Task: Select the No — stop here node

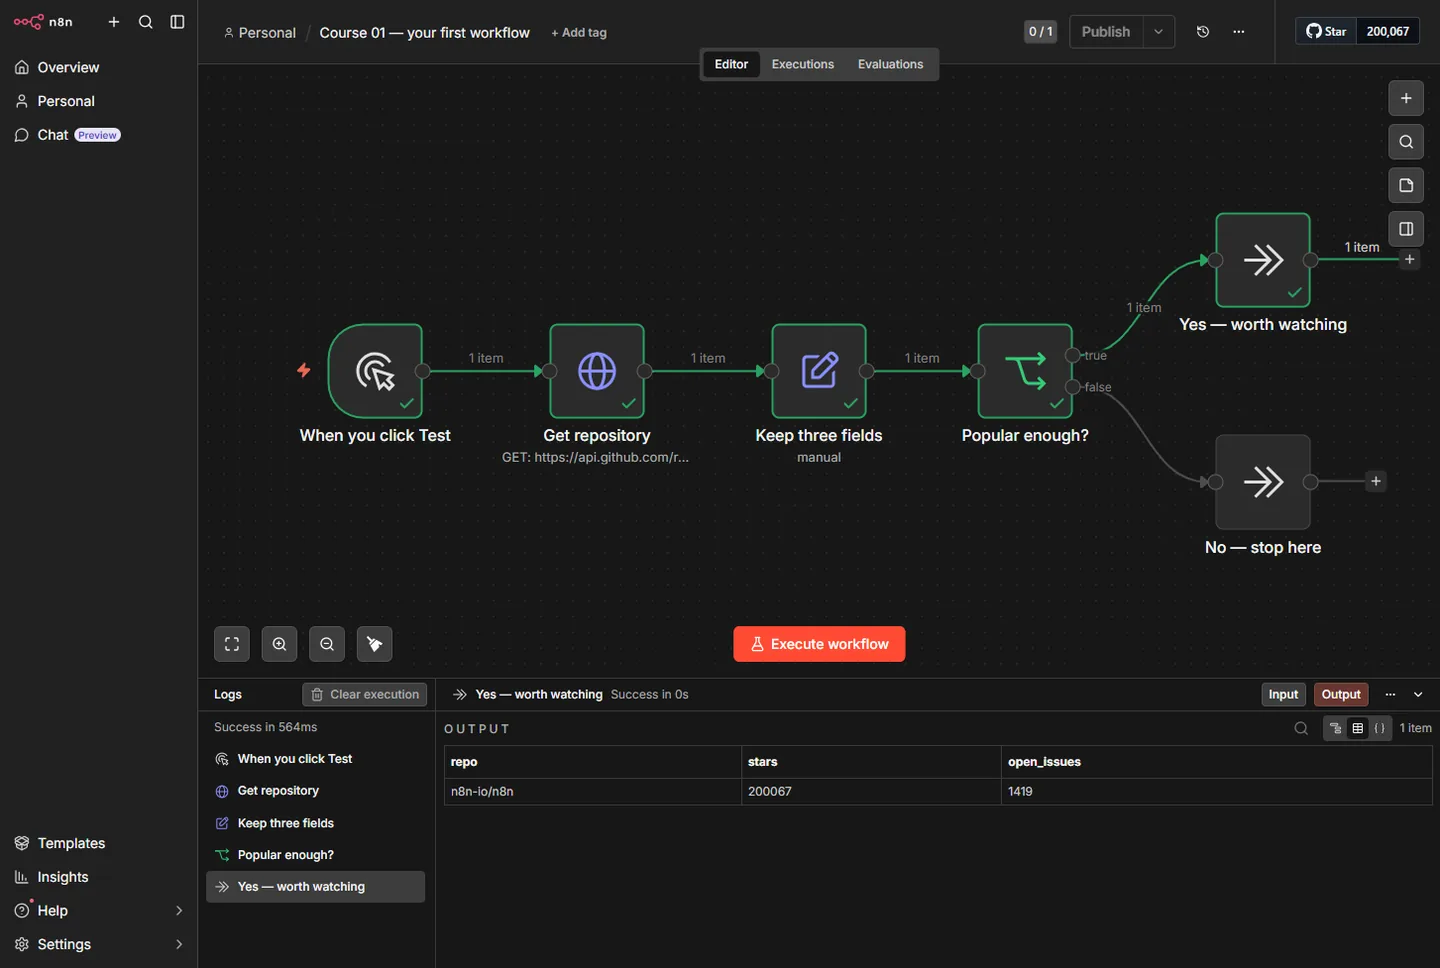Action: click(1263, 482)
